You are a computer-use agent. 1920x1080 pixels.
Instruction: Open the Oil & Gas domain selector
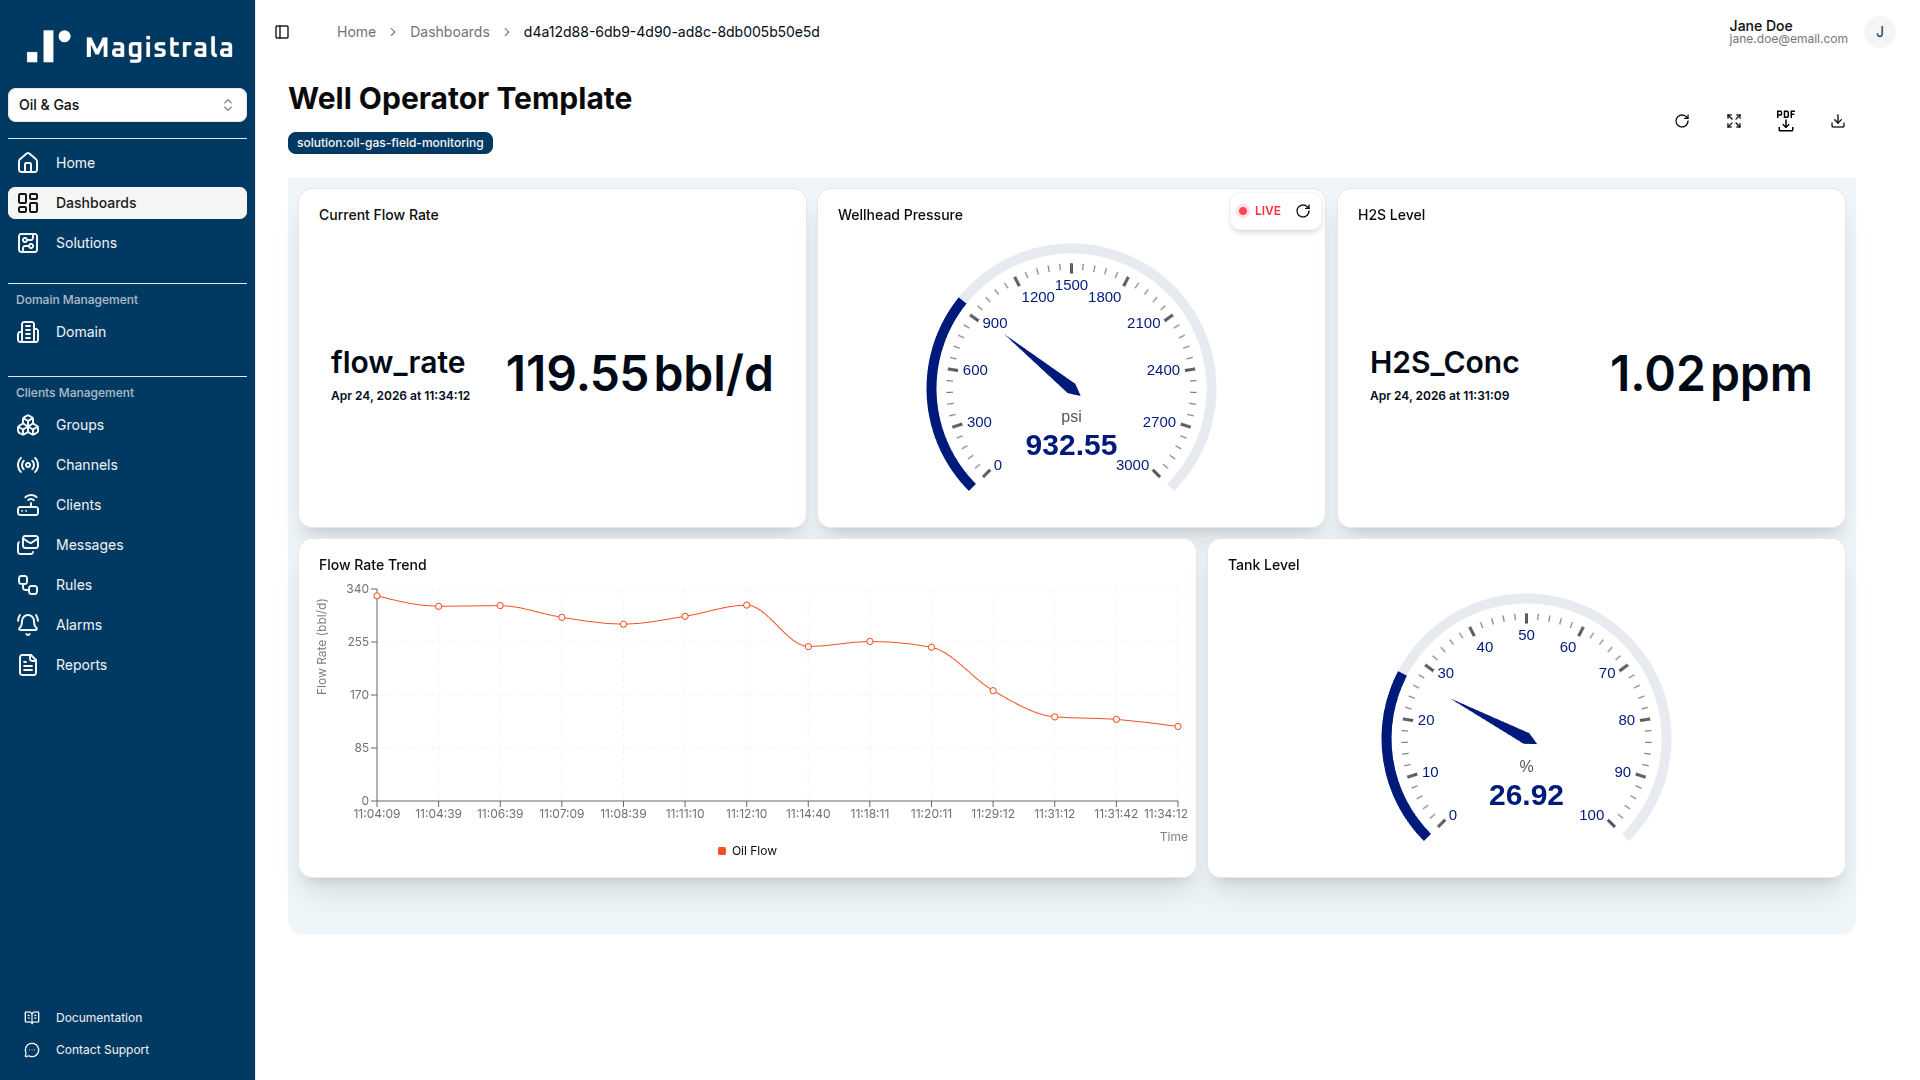pyautogui.click(x=127, y=104)
